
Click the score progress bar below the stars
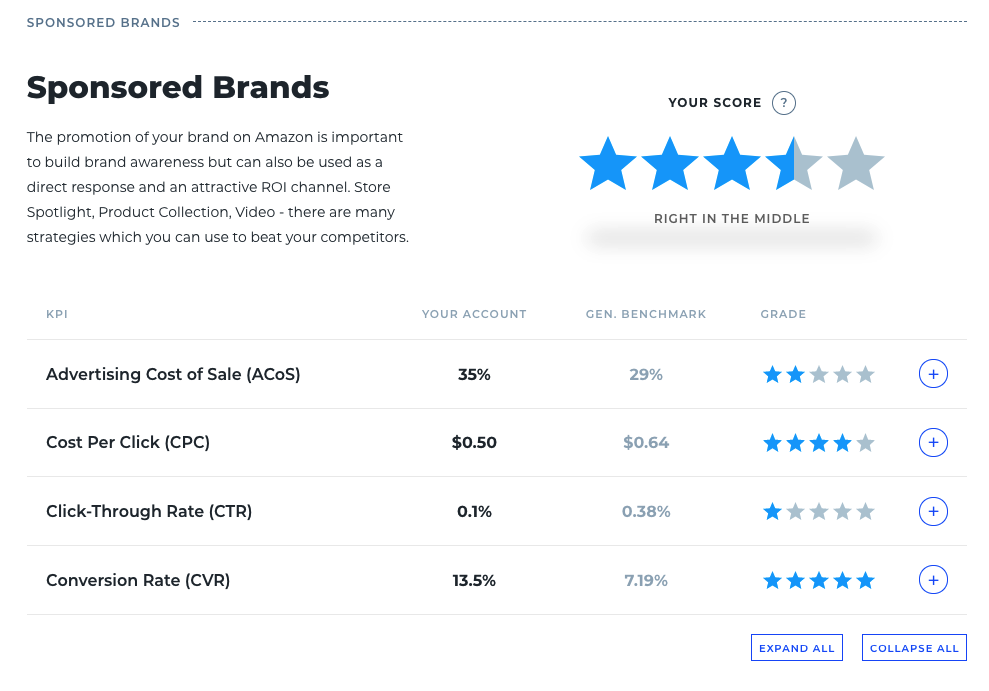[x=731, y=238]
